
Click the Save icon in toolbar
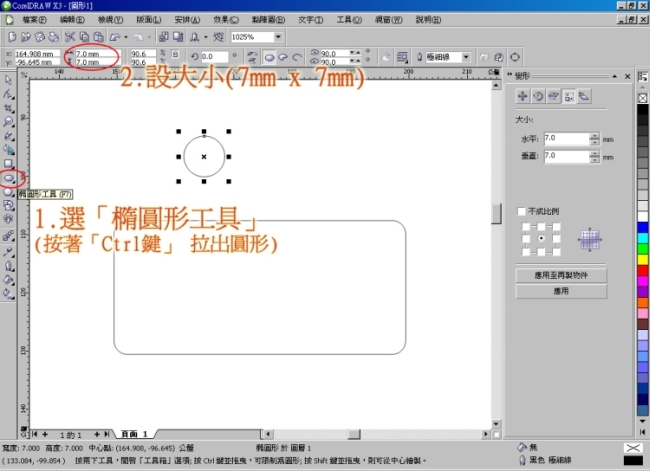[x=40, y=37]
